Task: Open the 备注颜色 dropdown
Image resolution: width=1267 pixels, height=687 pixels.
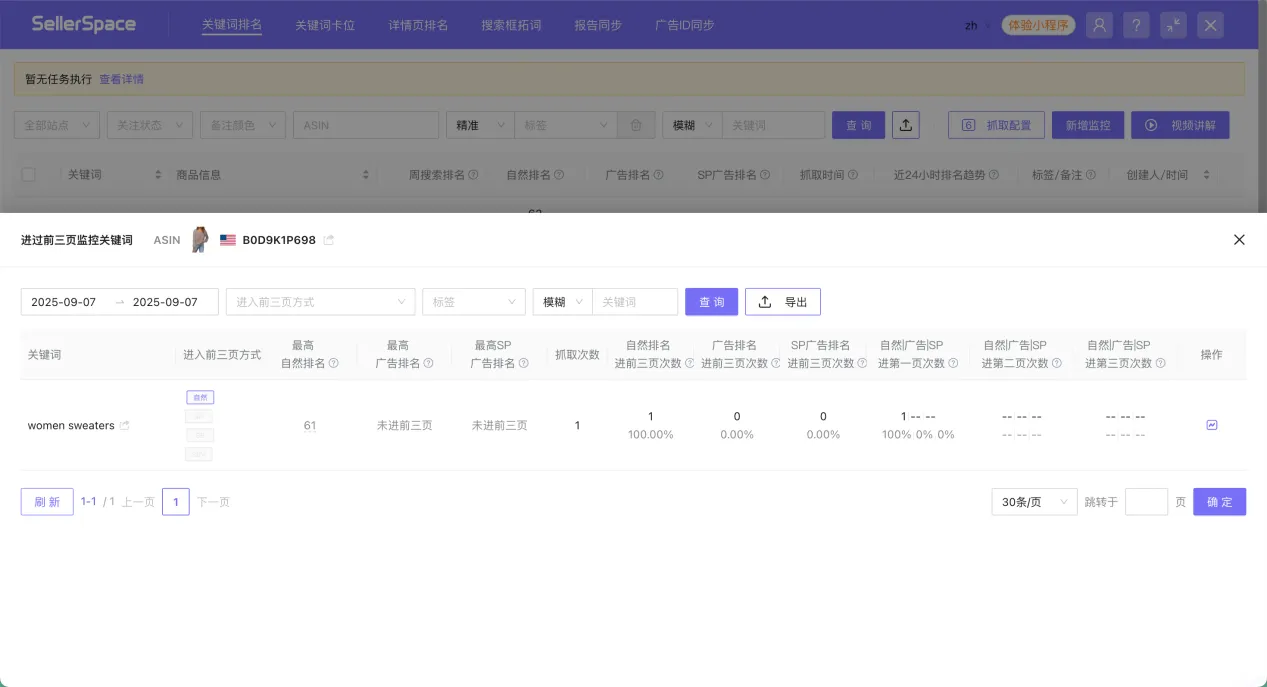Action: coord(243,125)
